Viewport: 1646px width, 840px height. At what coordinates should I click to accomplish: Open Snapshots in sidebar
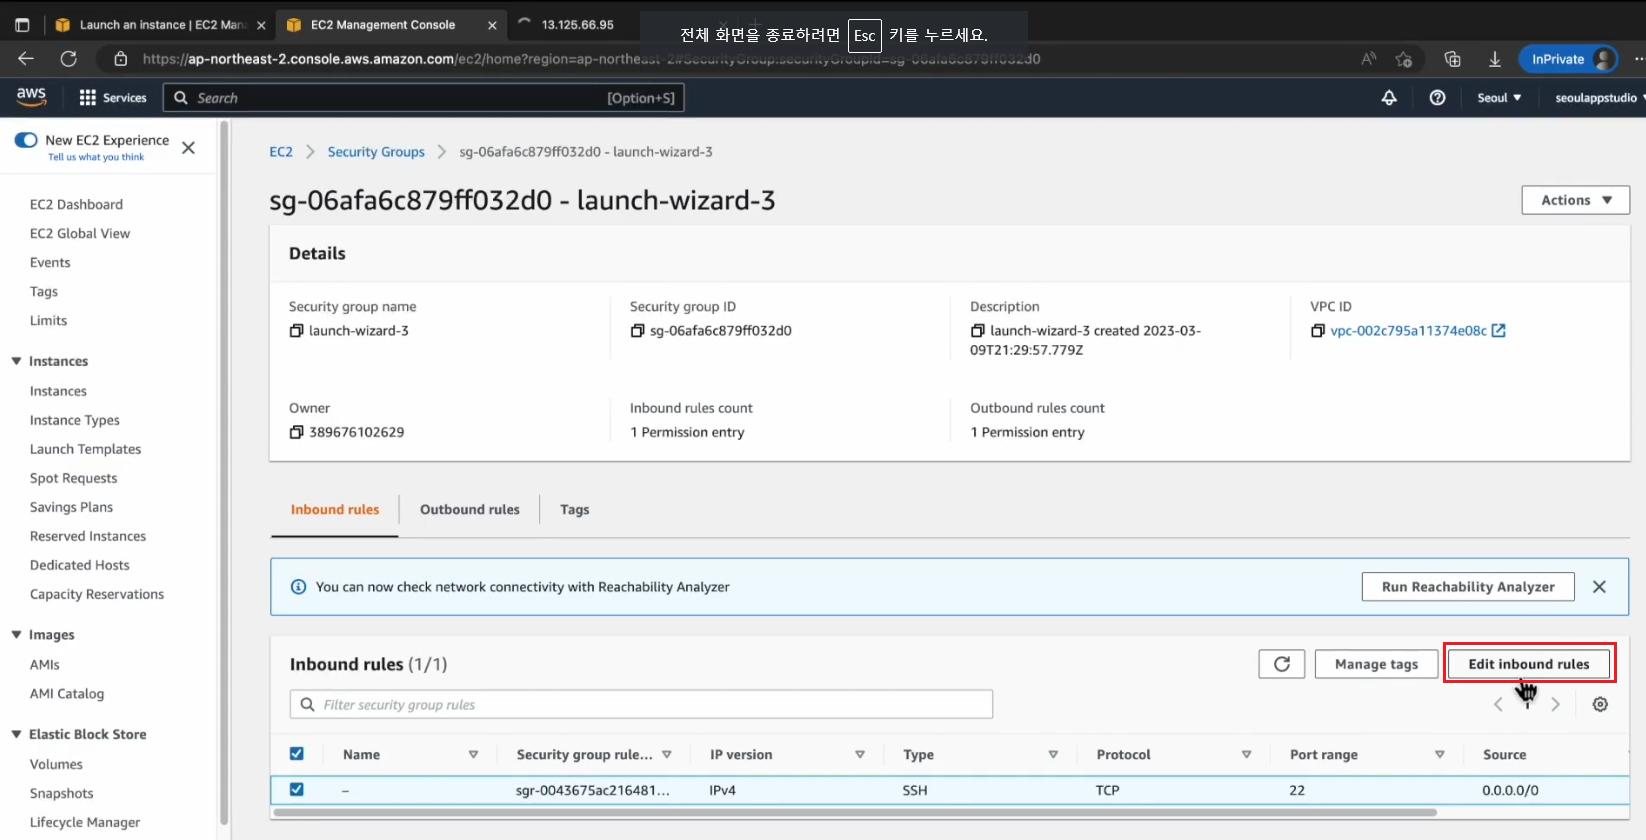click(x=61, y=793)
